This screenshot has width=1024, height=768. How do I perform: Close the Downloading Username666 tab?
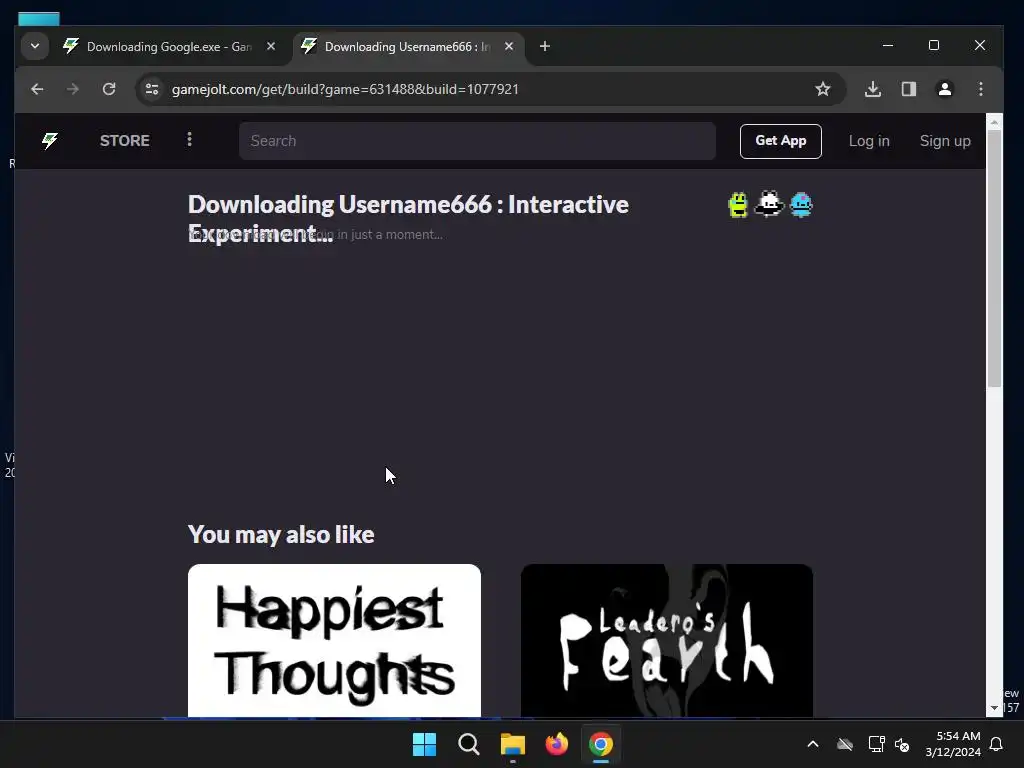509,46
